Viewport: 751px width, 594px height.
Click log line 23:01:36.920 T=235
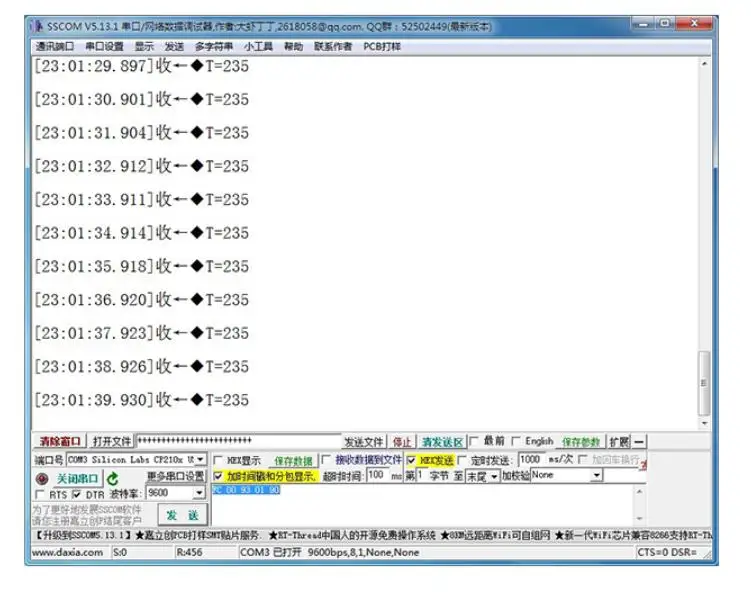tap(142, 300)
